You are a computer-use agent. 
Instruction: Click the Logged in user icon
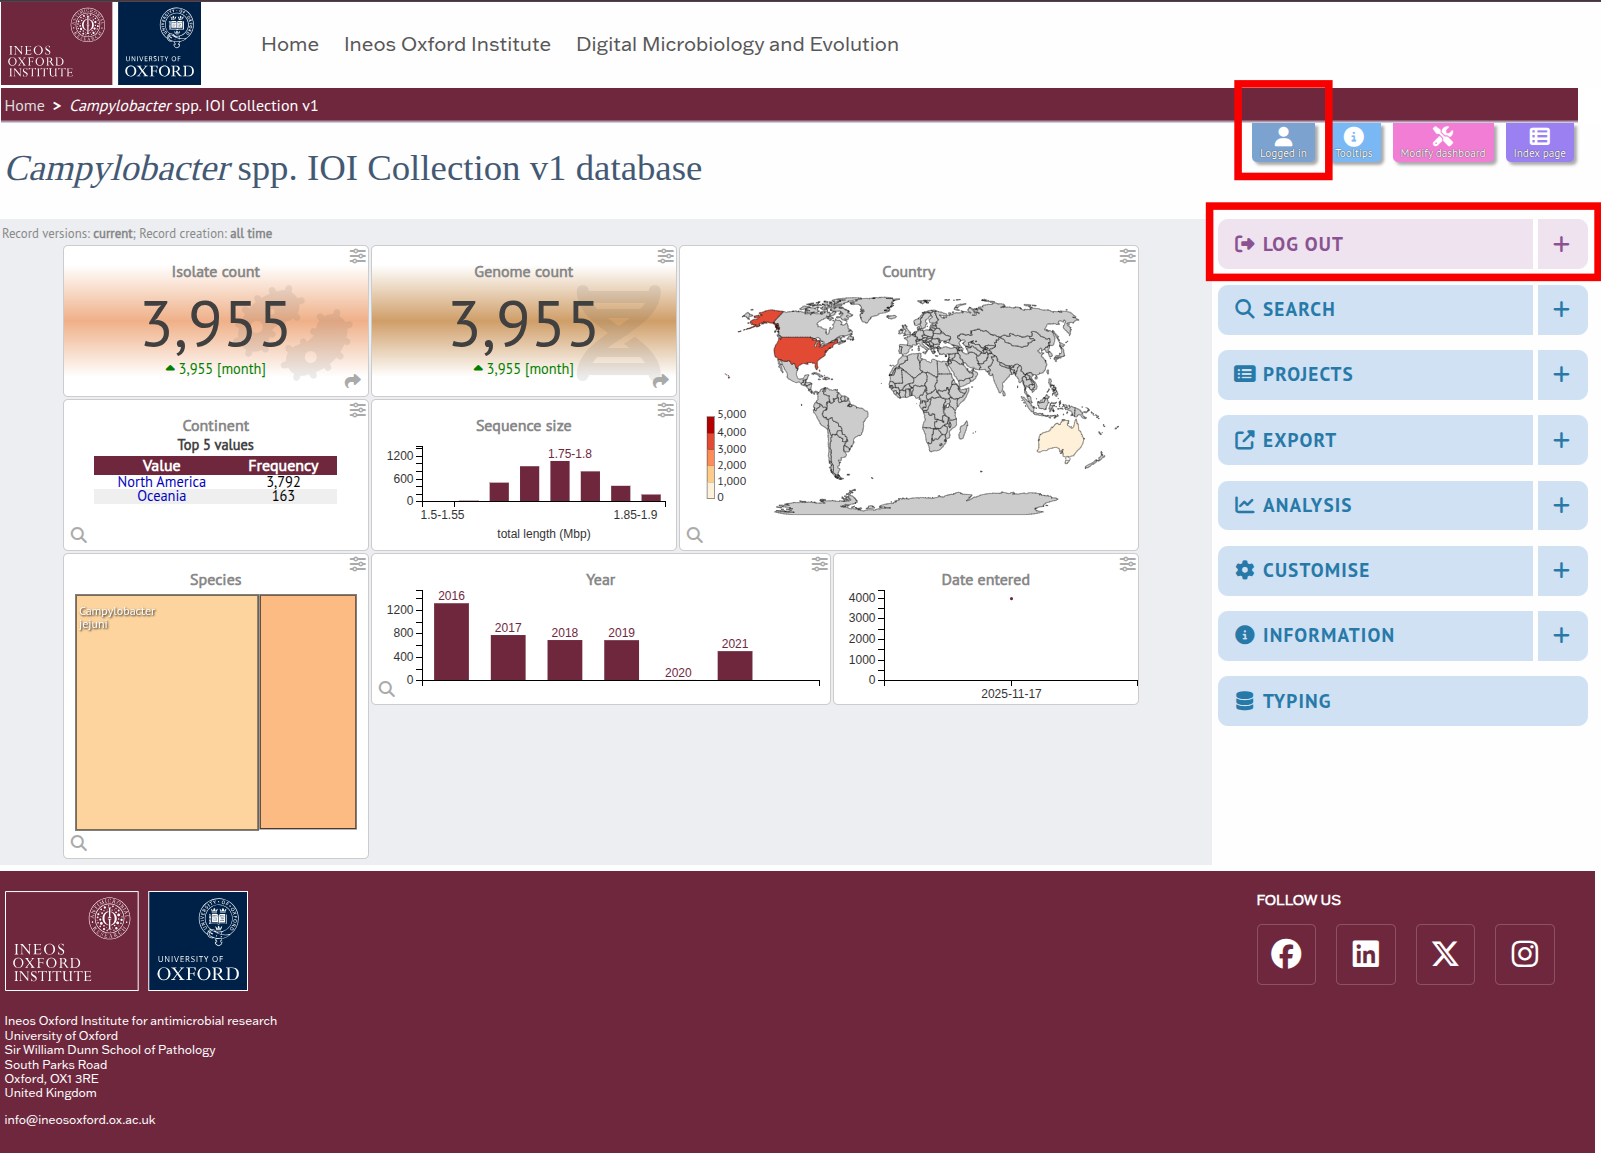1283,142
